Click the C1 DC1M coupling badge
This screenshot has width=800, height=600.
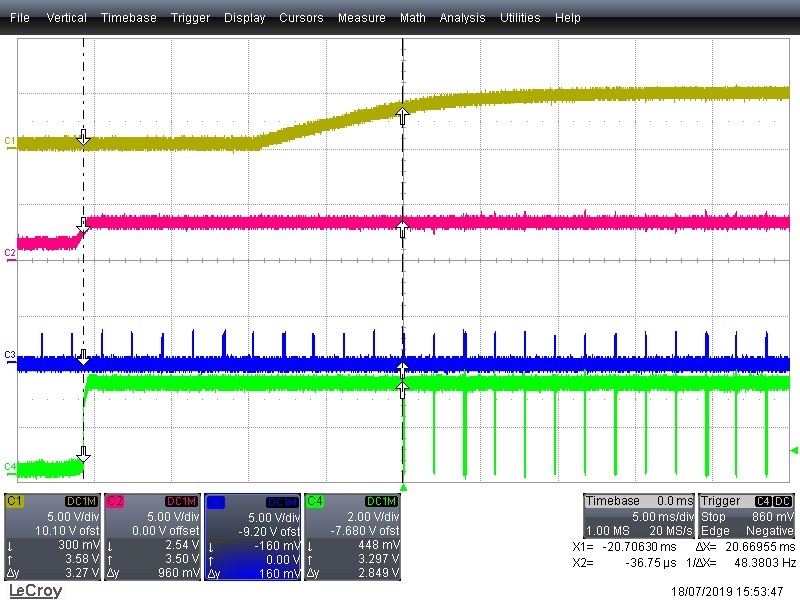click(x=82, y=502)
